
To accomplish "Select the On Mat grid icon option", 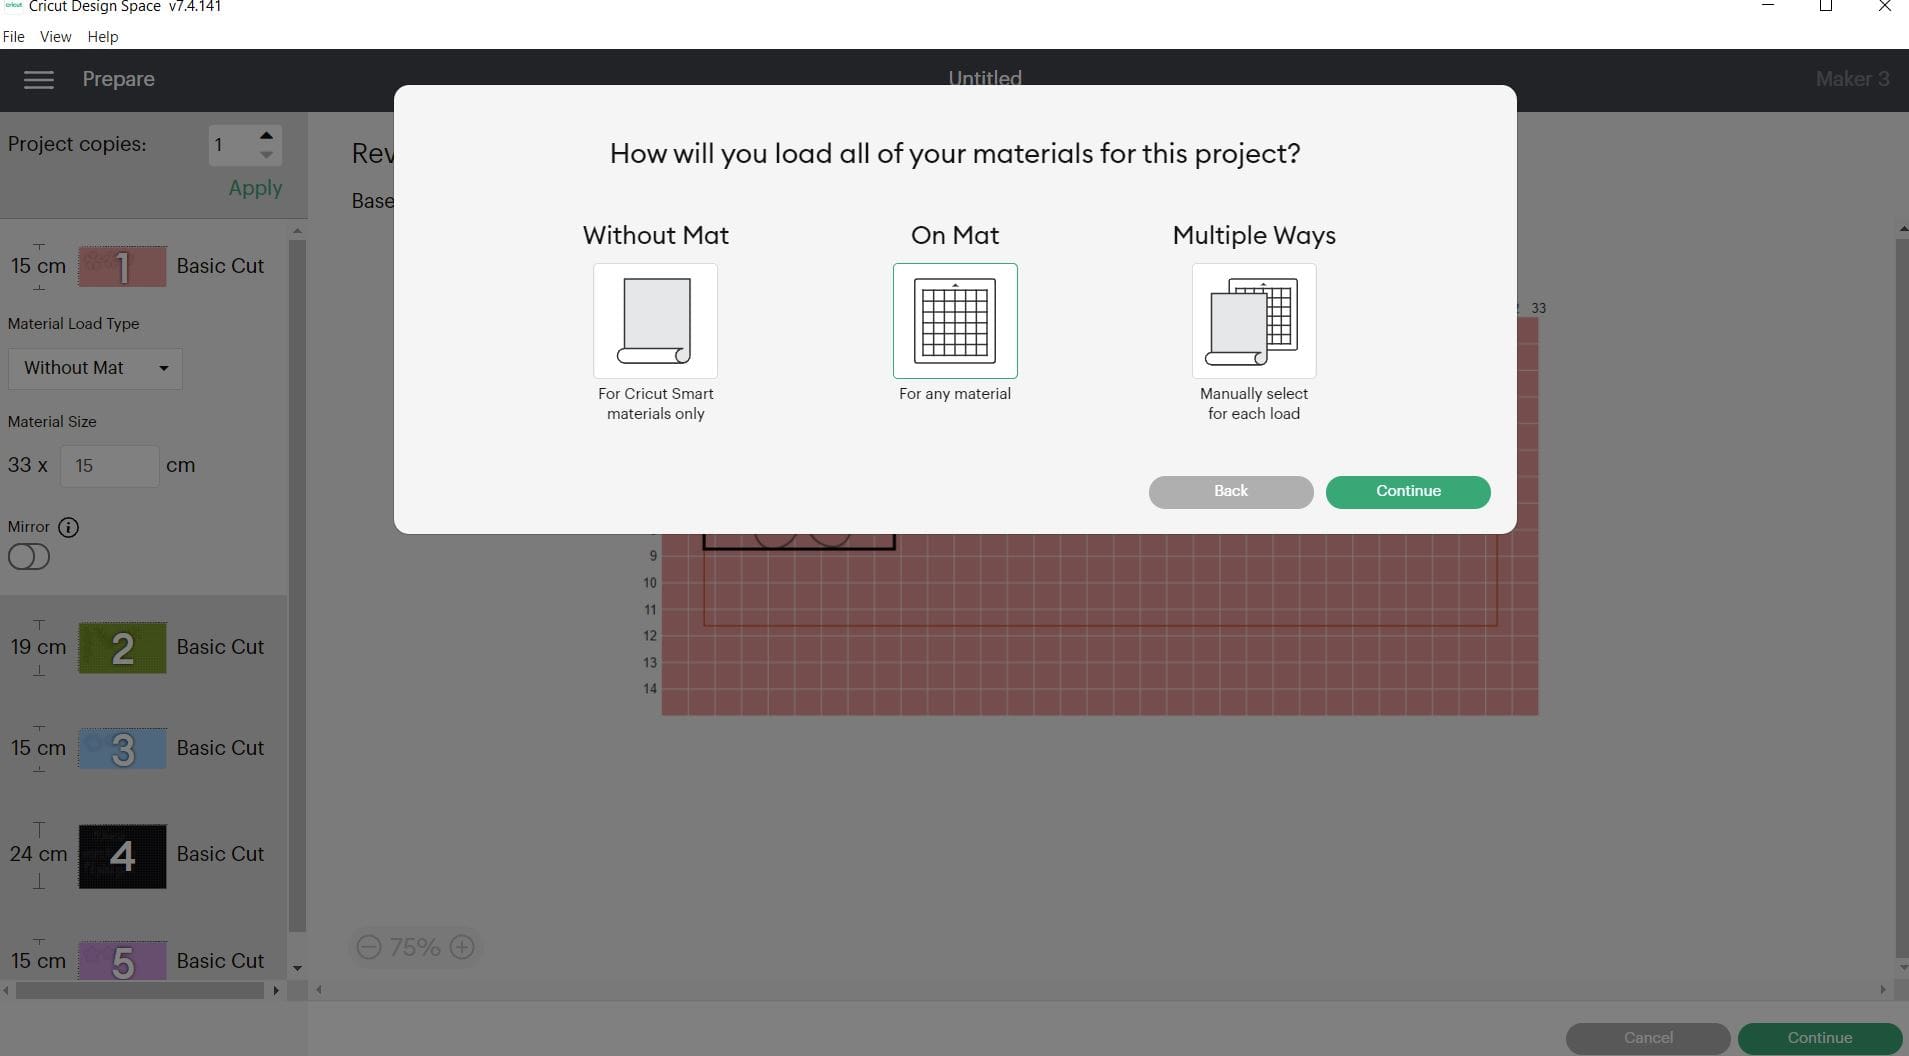I will 955,320.
